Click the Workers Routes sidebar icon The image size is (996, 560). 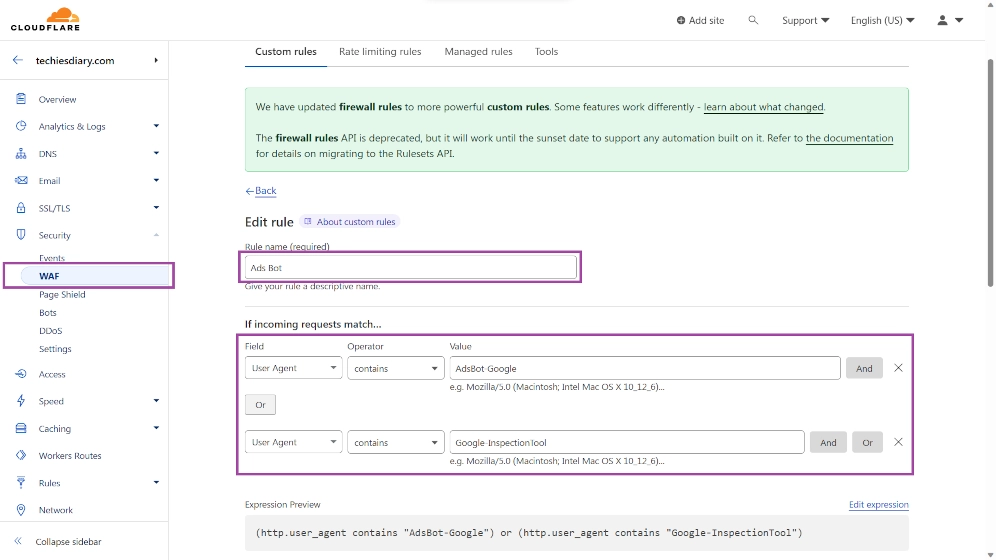(x=21, y=455)
